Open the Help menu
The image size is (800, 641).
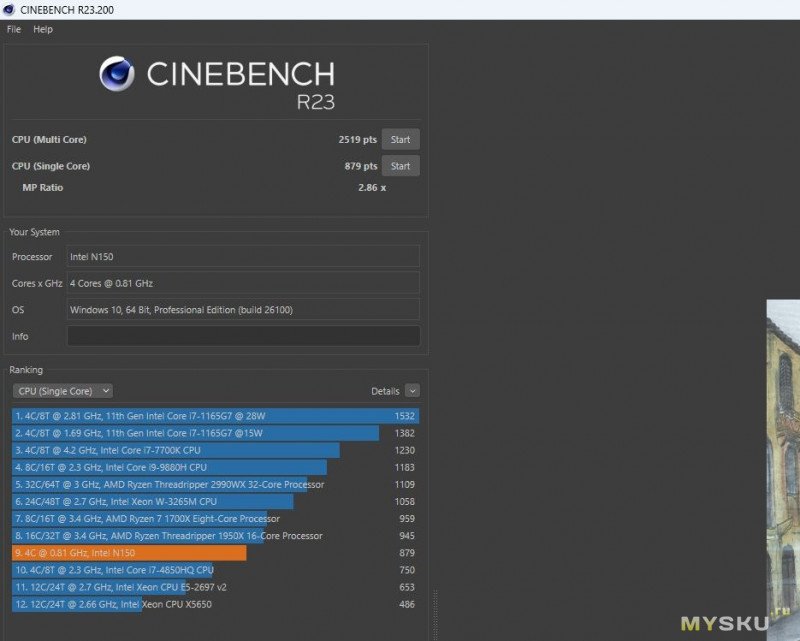[x=43, y=30]
